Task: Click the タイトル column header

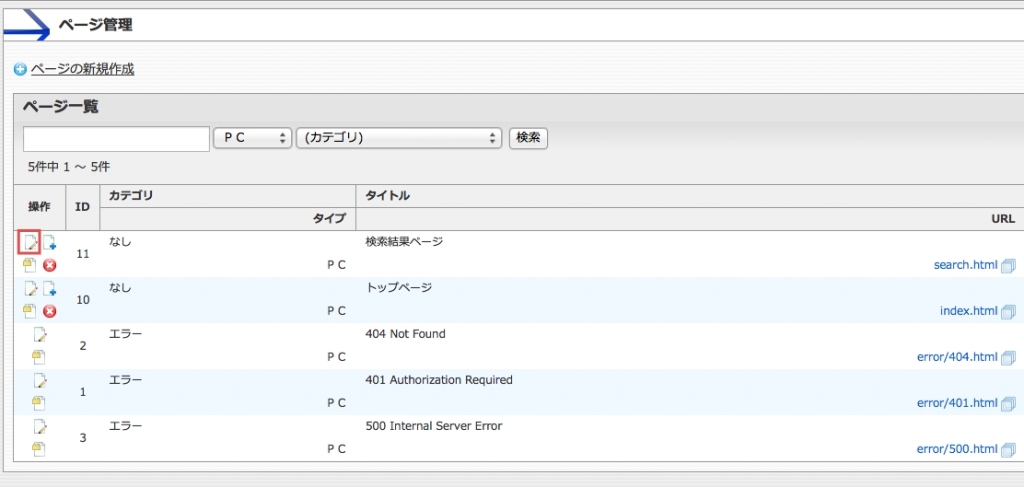Action: coord(388,195)
